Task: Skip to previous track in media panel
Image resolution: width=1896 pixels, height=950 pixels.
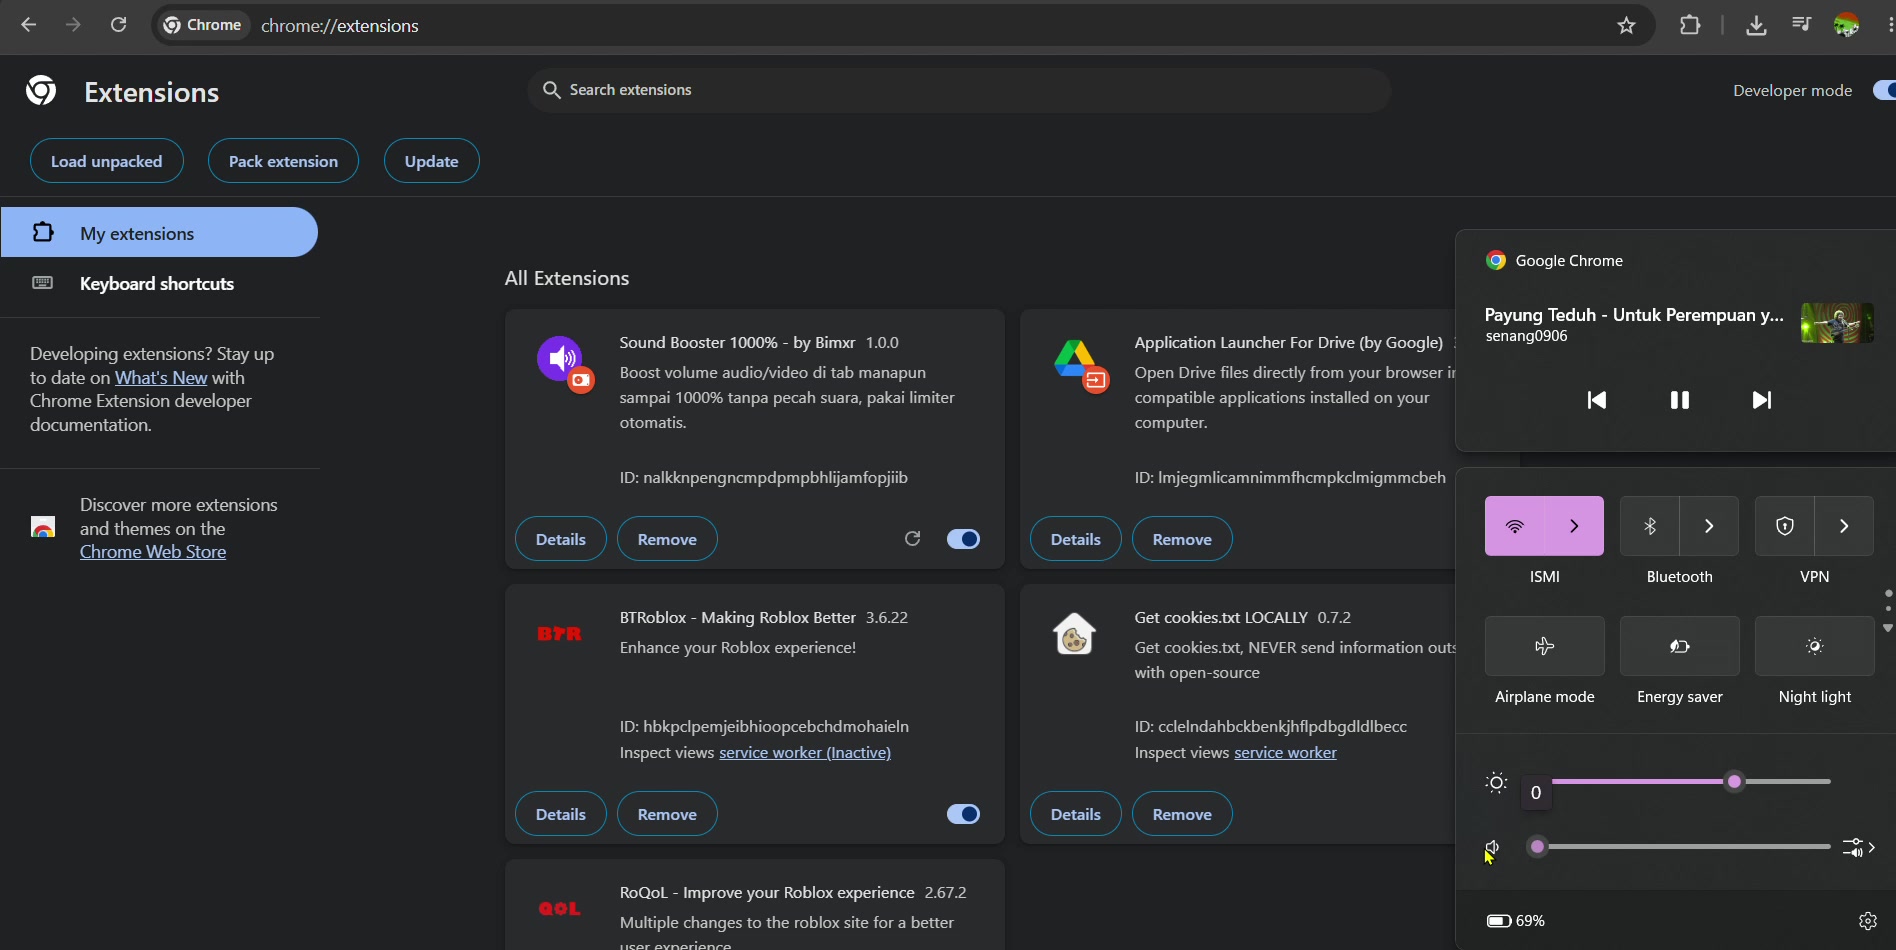Action: [x=1597, y=400]
